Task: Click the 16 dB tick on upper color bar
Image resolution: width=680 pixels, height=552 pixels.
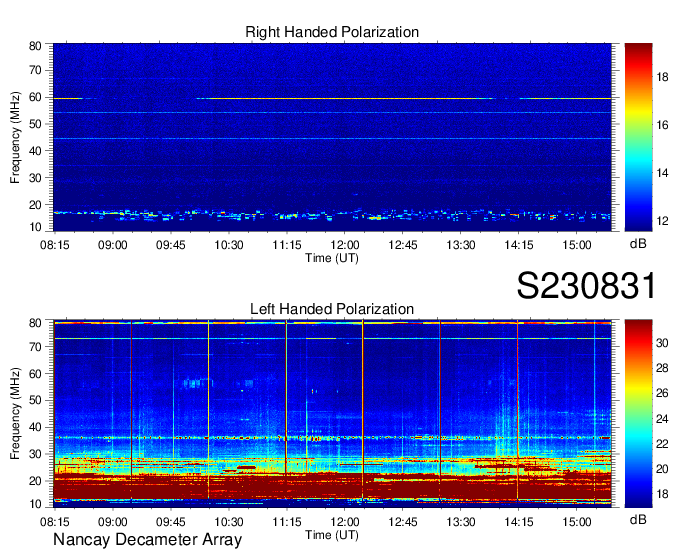Action: point(662,125)
